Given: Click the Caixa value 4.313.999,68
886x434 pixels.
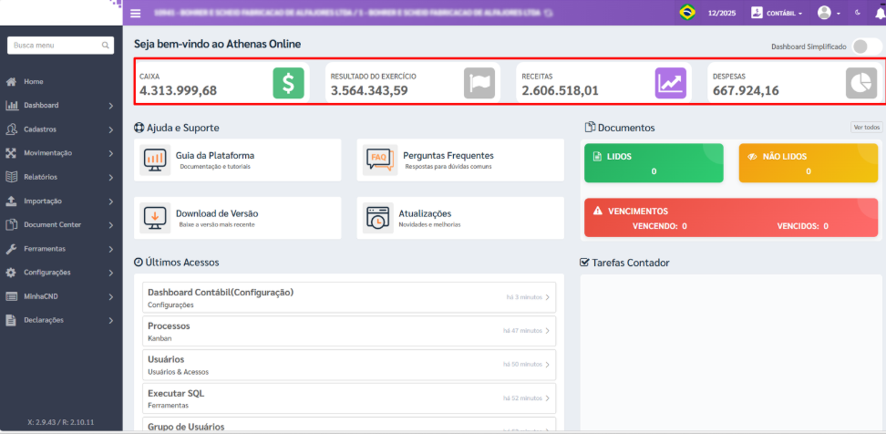Looking at the screenshot, I should pos(178,90).
